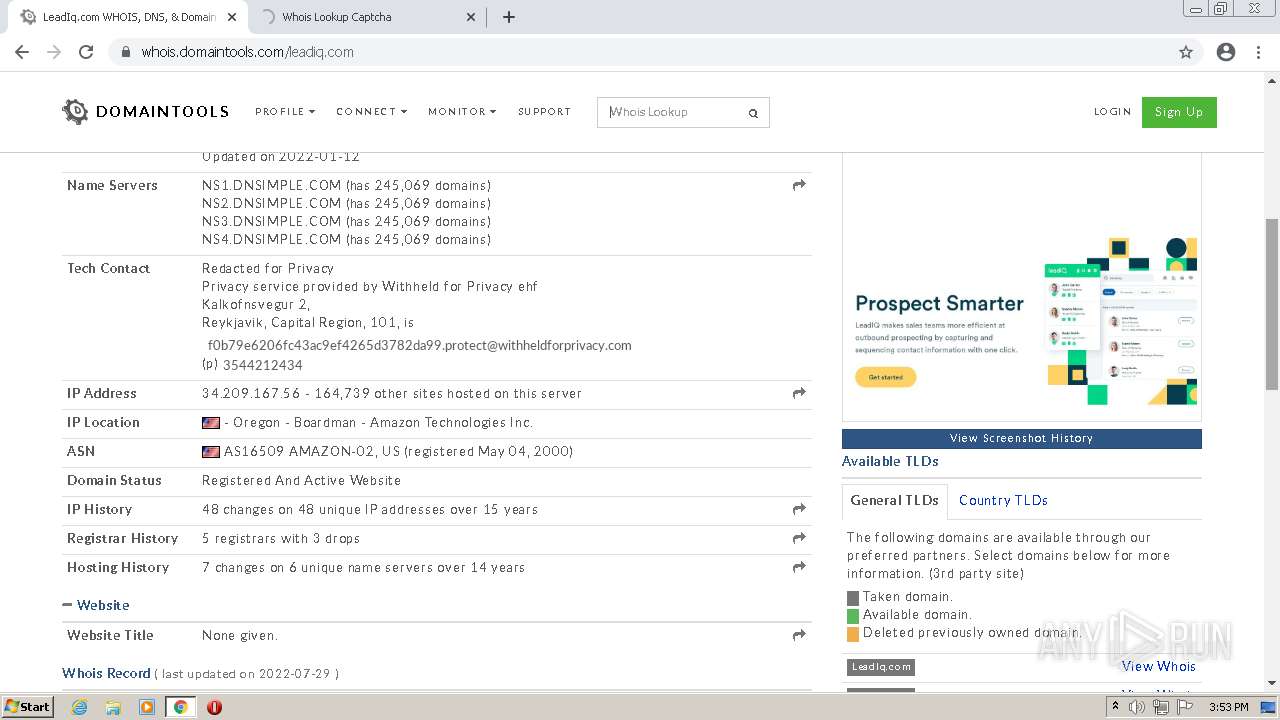Launch Internet Explorer from the taskbar
The image size is (1280, 720).
coord(79,707)
